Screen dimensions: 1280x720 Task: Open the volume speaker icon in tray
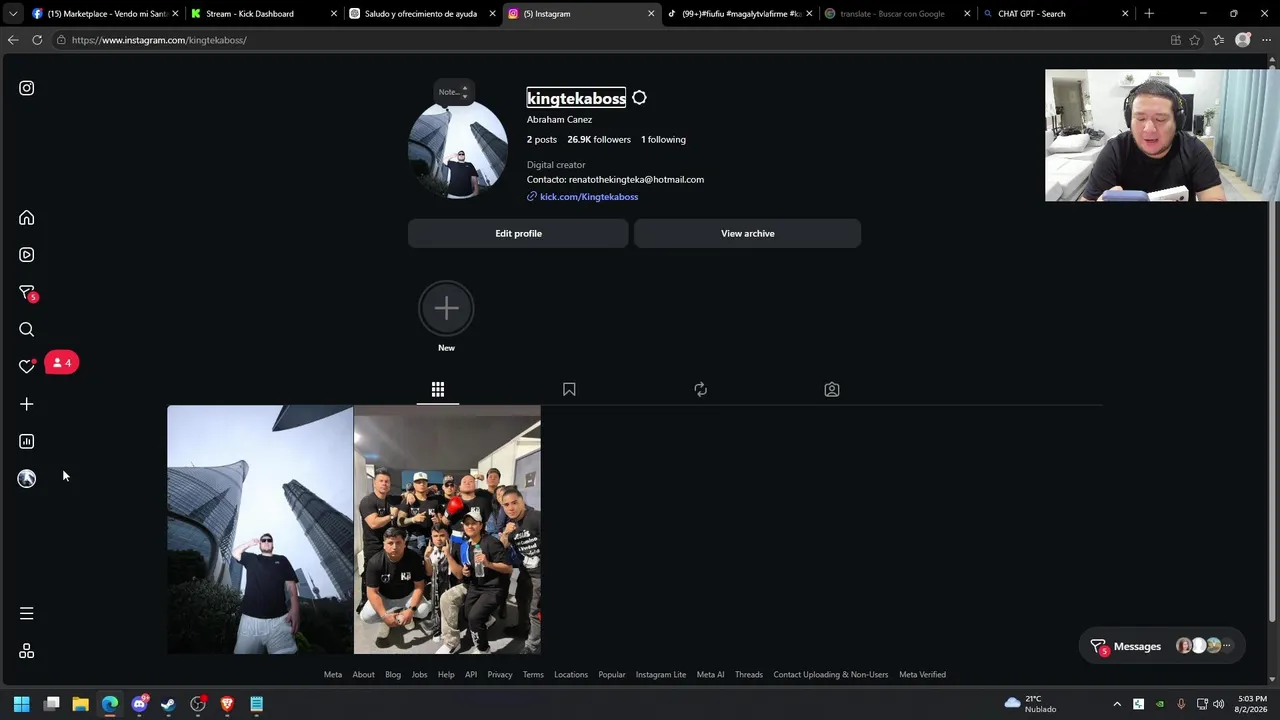pos(1218,704)
